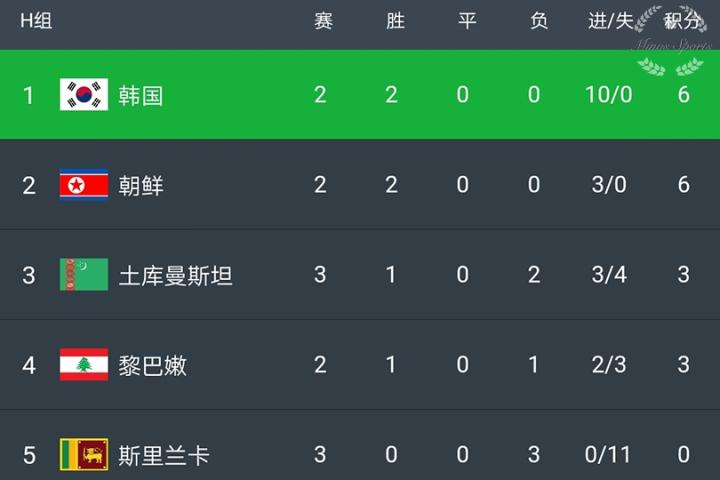Click the 平 draws column header
Image resolution: width=720 pixels, height=480 pixels.
[x=466, y=22]
